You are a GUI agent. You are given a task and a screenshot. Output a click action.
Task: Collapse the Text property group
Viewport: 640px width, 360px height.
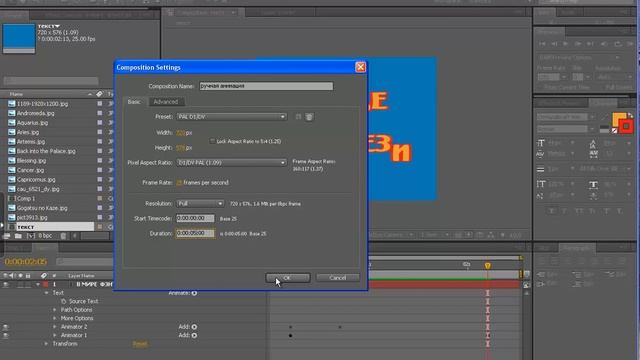pos(46,293)
